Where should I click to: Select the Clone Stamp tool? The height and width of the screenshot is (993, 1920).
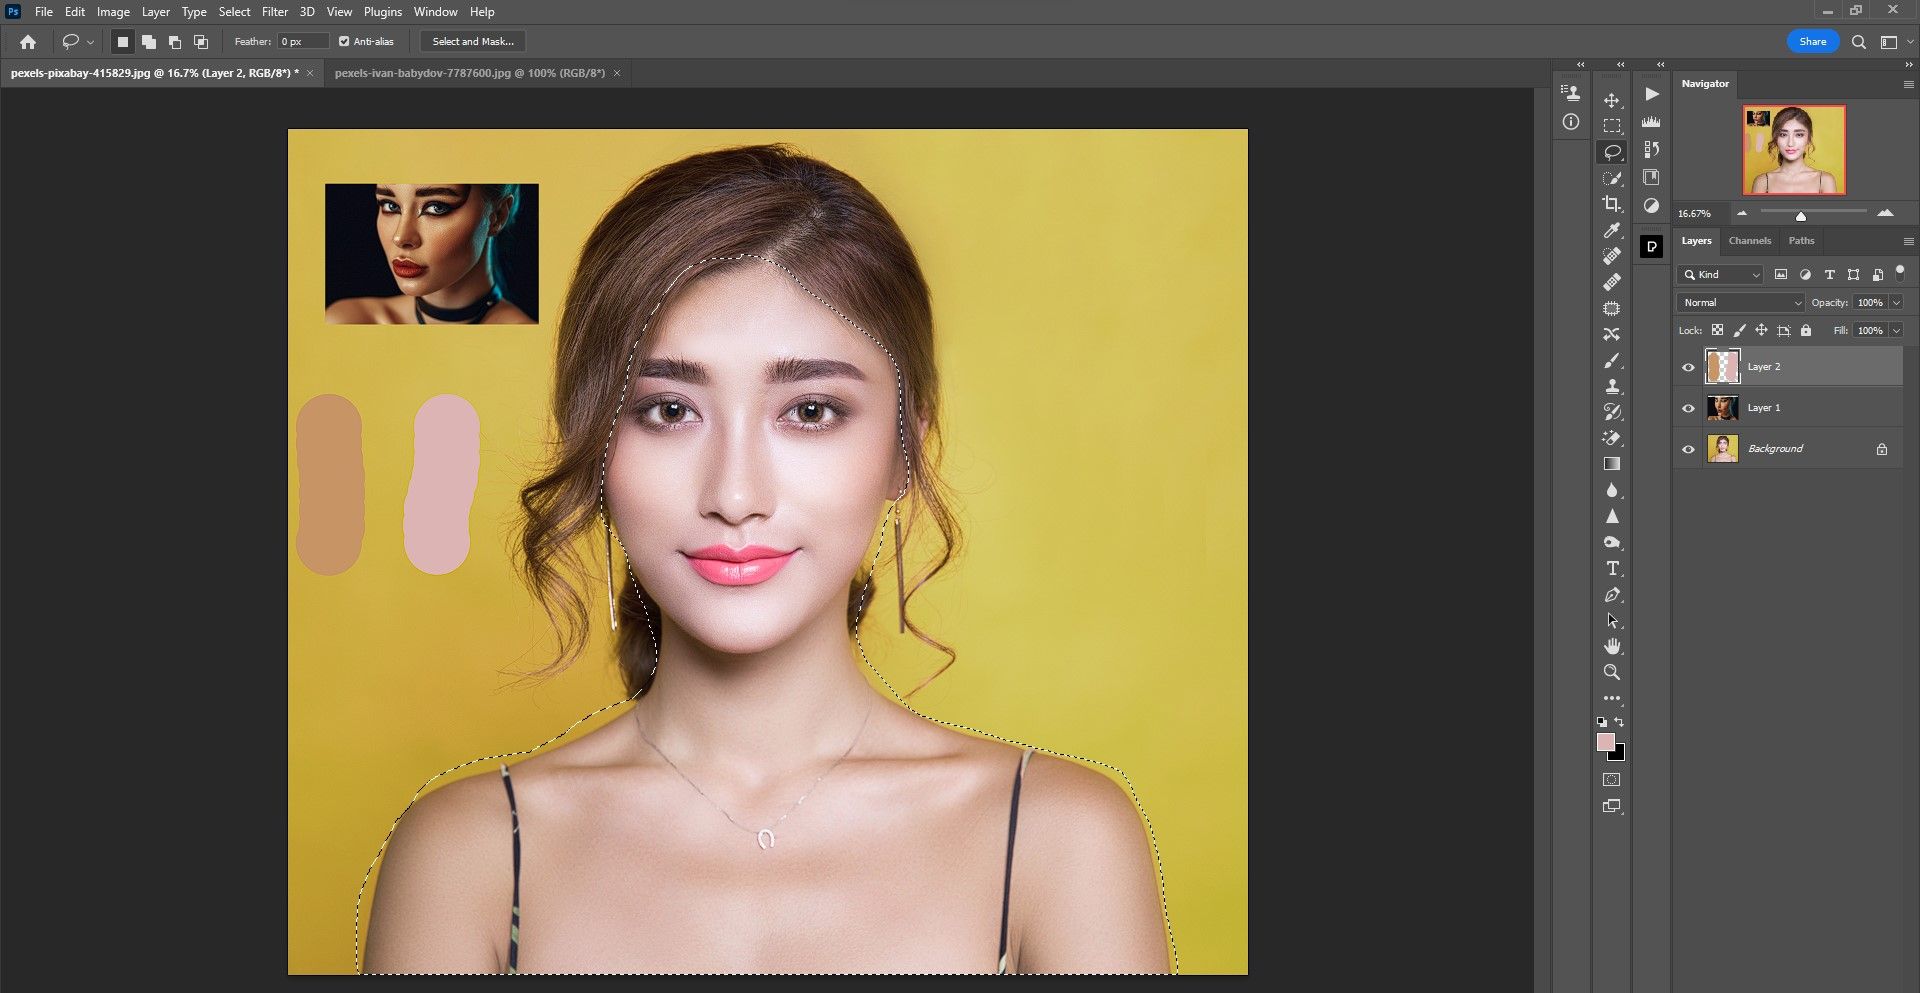1611,386
